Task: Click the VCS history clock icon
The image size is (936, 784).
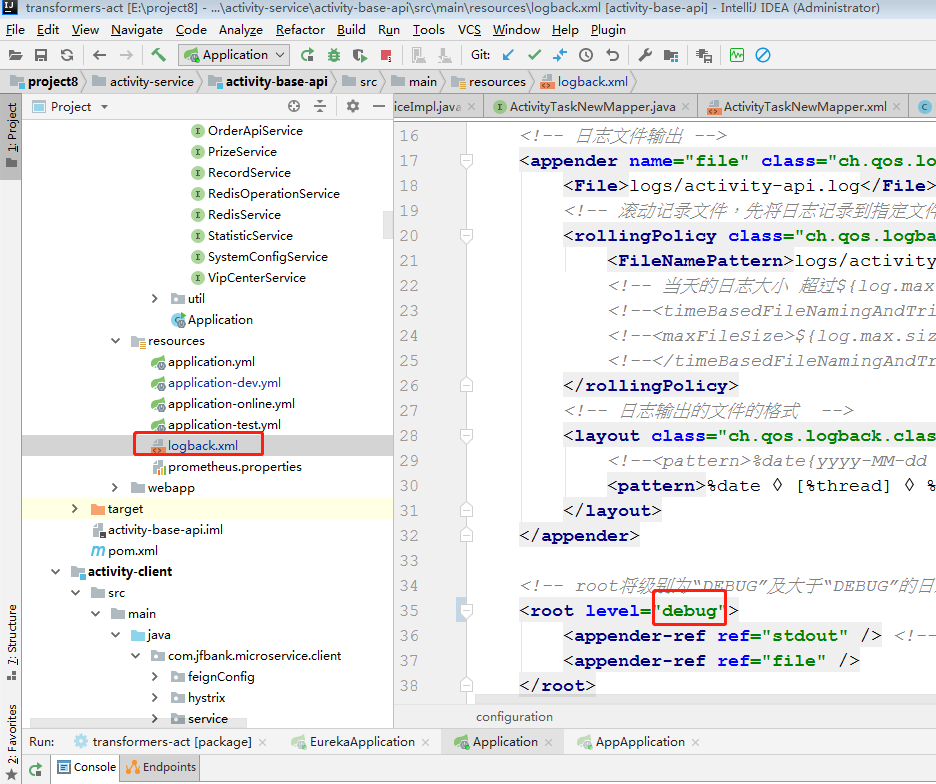Action: tap(586, 56)
